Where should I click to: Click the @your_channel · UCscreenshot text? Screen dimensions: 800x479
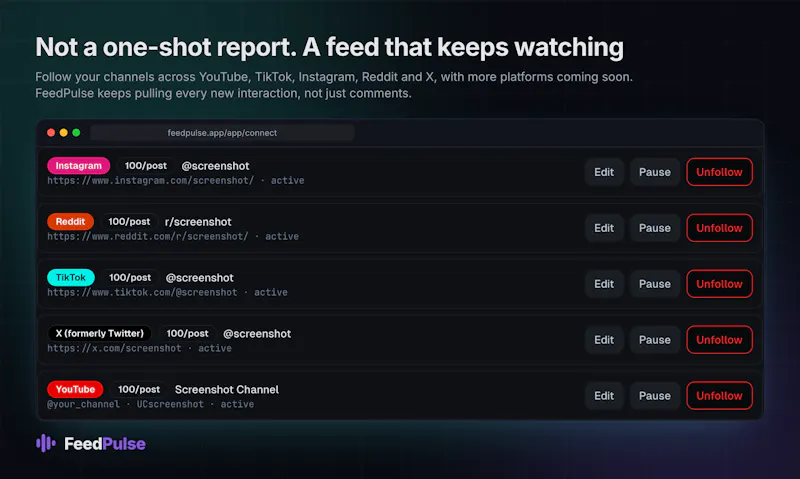click(x=125, y=404)
